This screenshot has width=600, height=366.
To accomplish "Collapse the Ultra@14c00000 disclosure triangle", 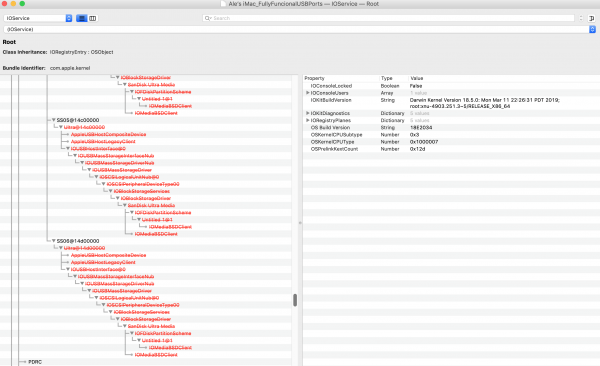I will click(x=61, y=127).
